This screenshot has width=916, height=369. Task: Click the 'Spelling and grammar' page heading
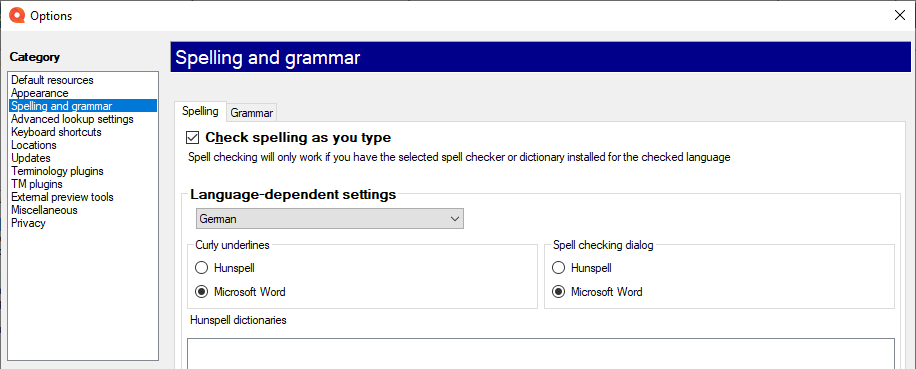(268, 57)
